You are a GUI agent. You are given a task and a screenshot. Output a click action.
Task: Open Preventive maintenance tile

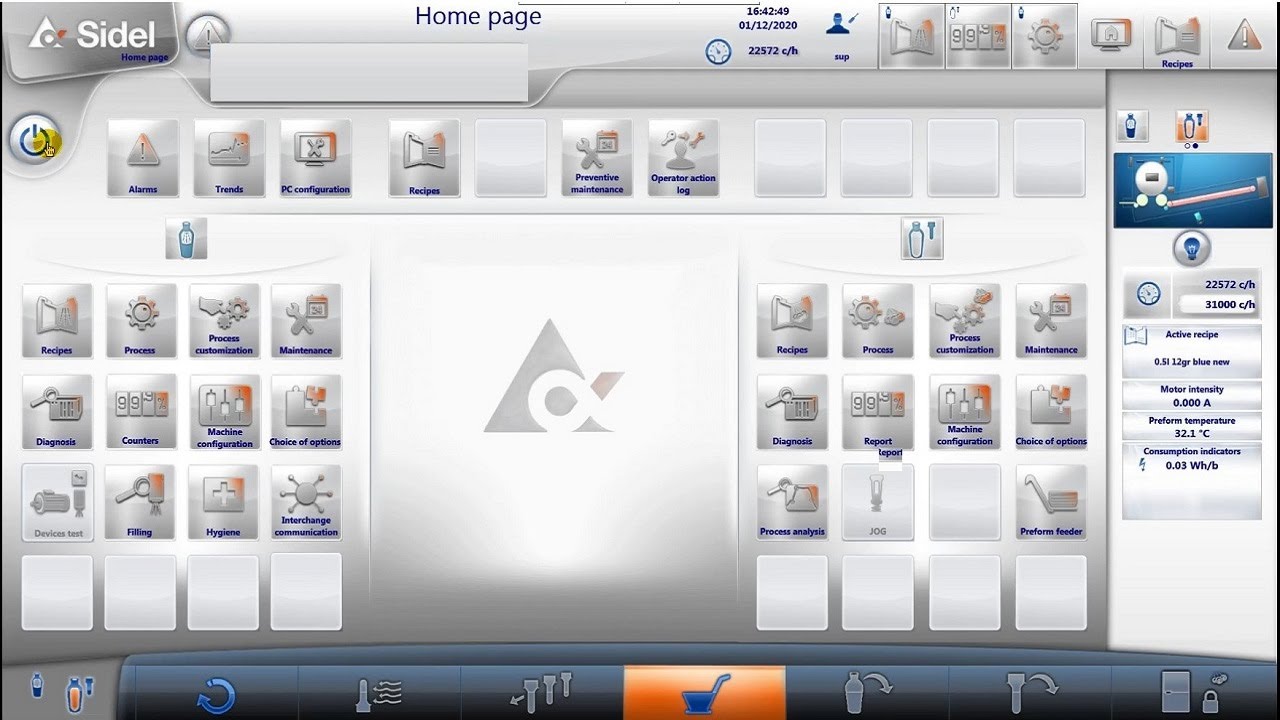(x=597, y=158)
